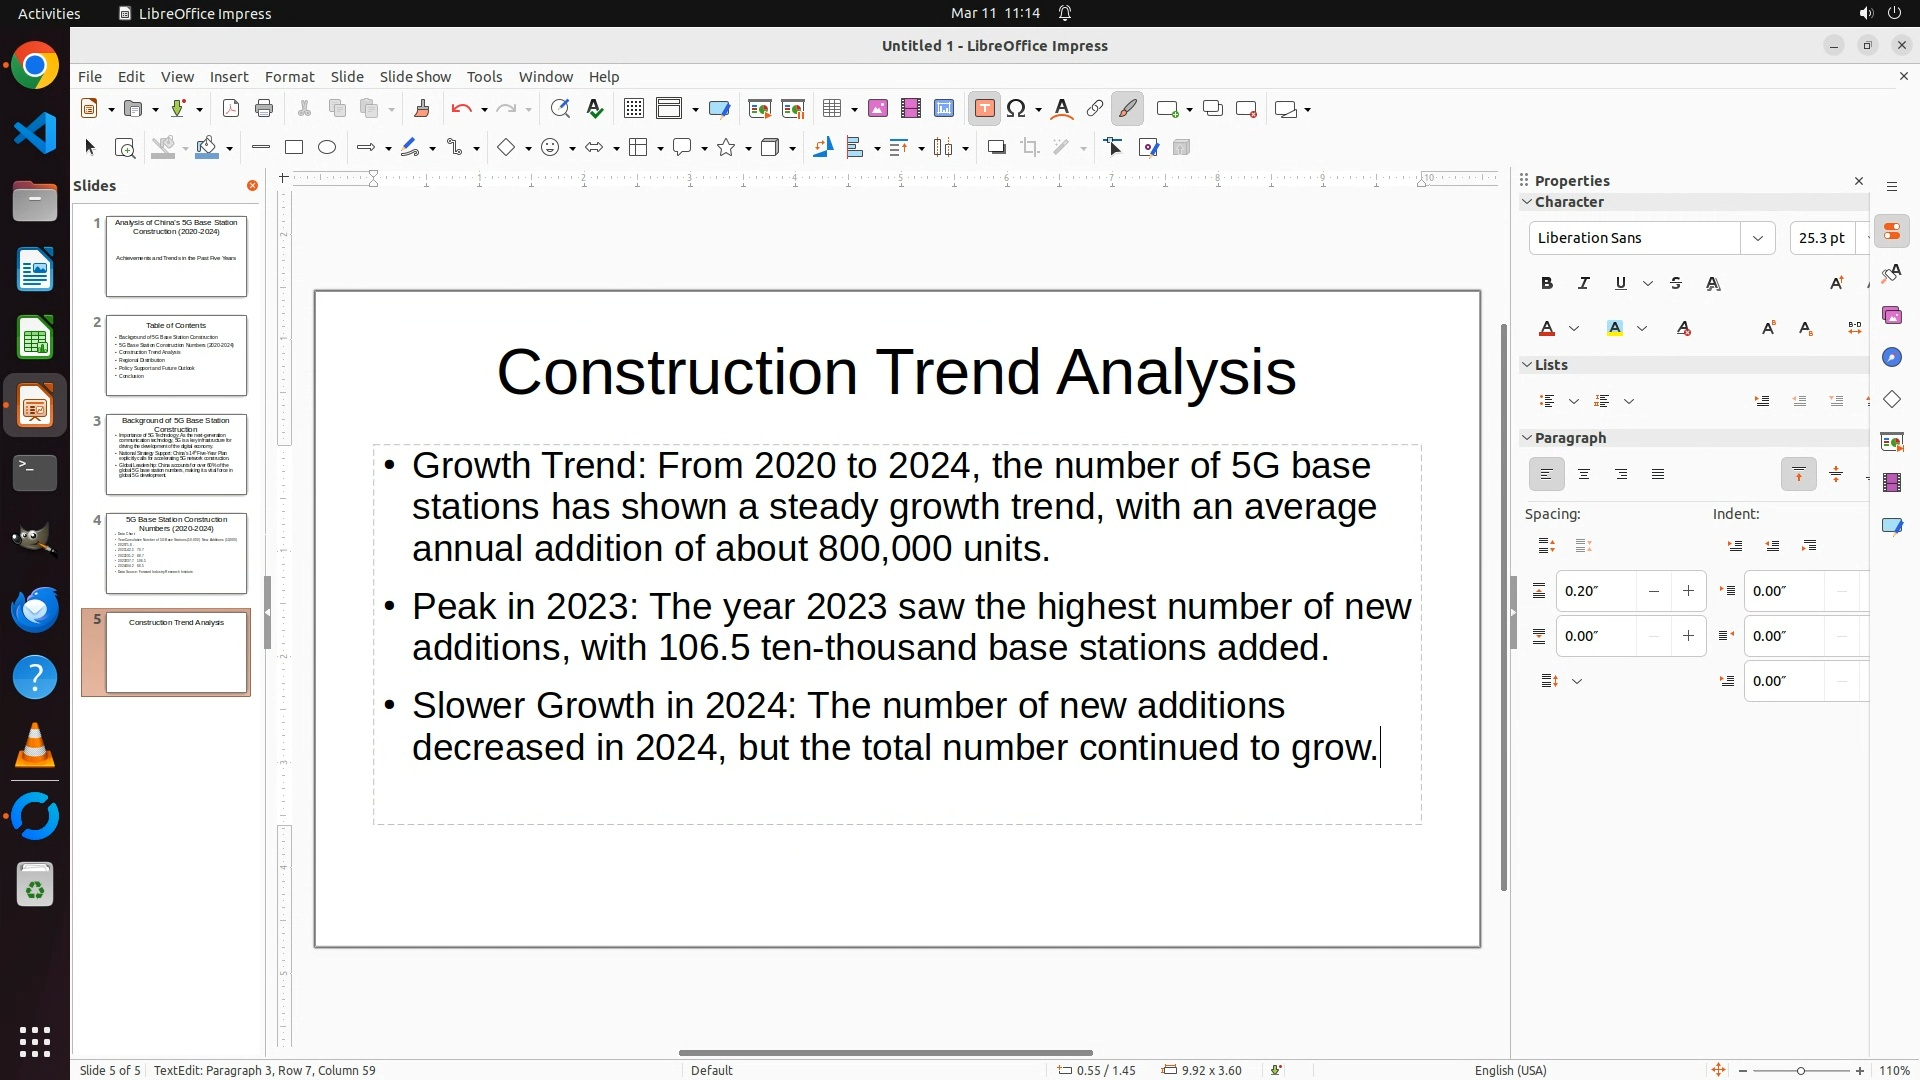Toggle Italic in the Properties sidebar
Screen dimensions: 1920x1080
(x=1584, y=284)
